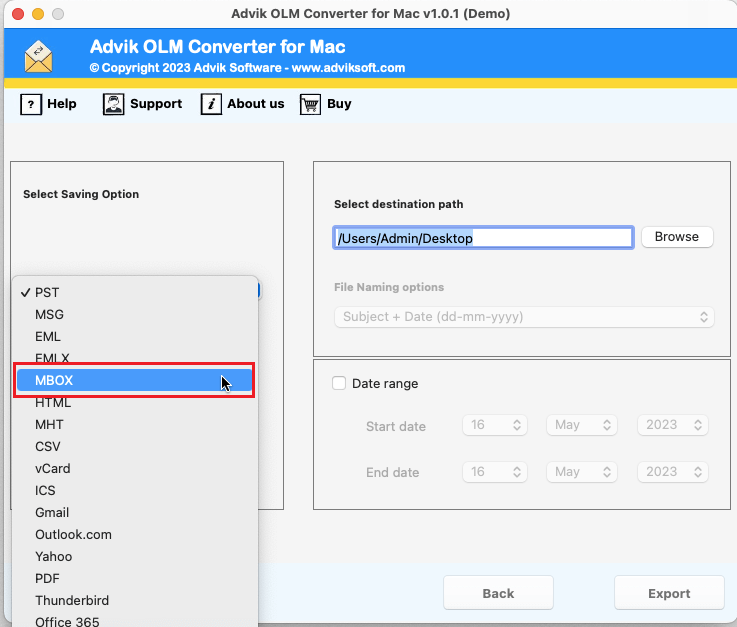Choose HTML from the format list
737x627 pixels.
click(x=135, y=402)
